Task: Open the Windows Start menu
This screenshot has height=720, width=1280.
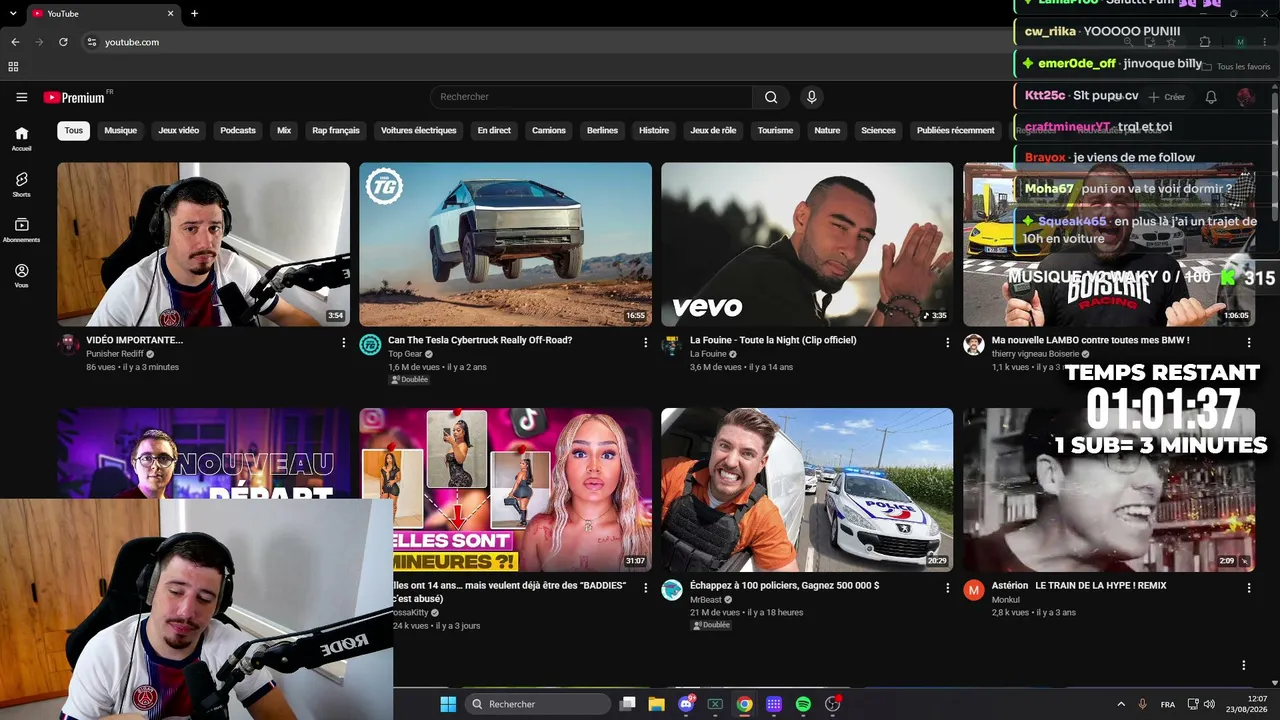Action: [448, 704]
